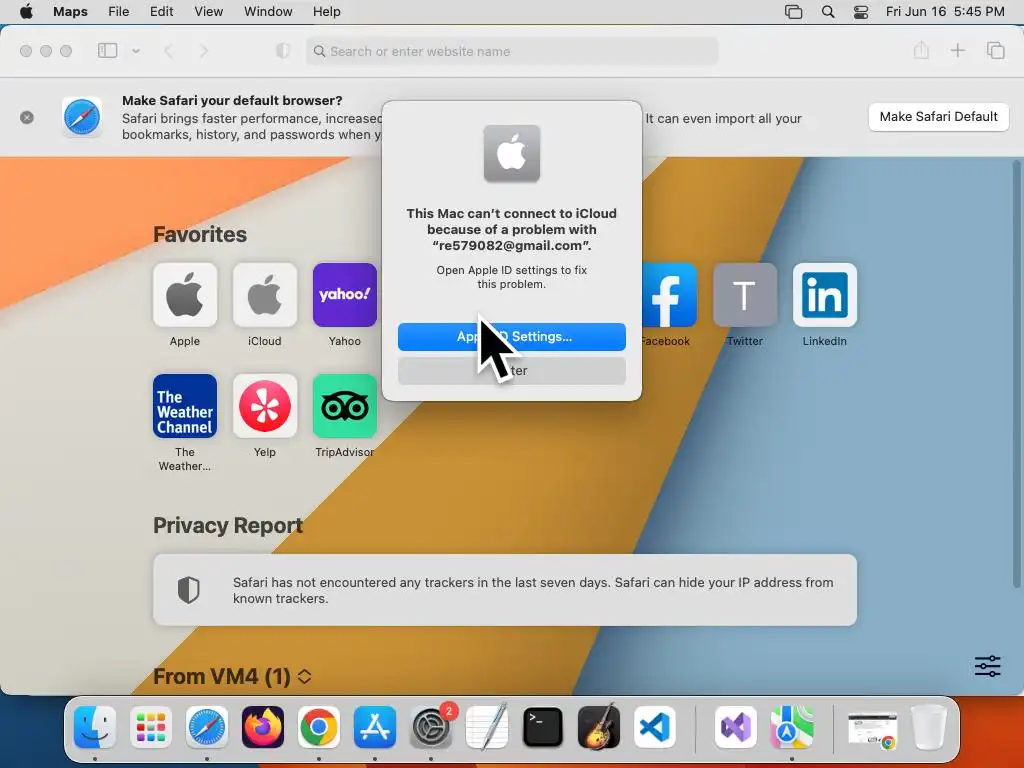Image resolution: width=1024 pixels, height=768 pixels.
Task: Open the Trash in the Dock
Action: click(929, 727)
